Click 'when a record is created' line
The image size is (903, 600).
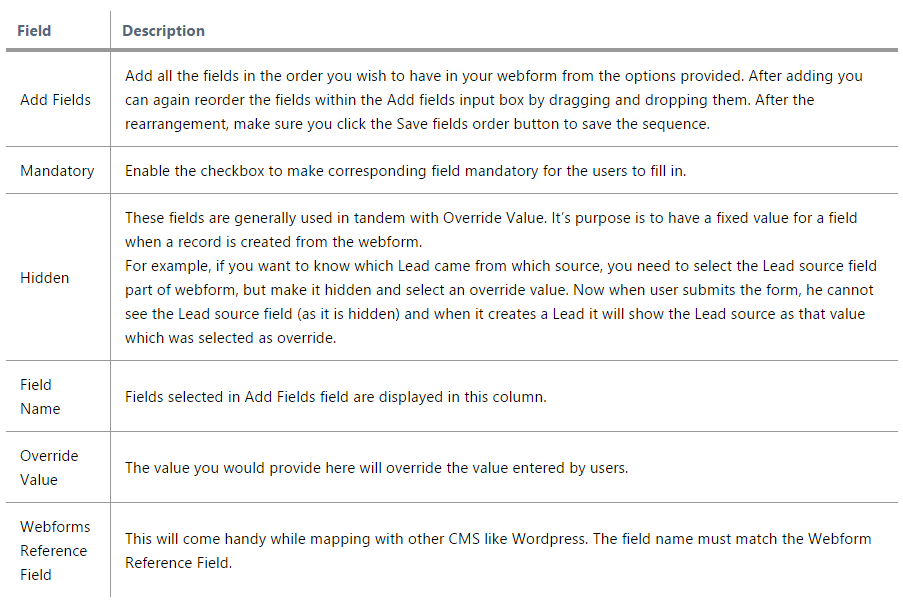274,242
